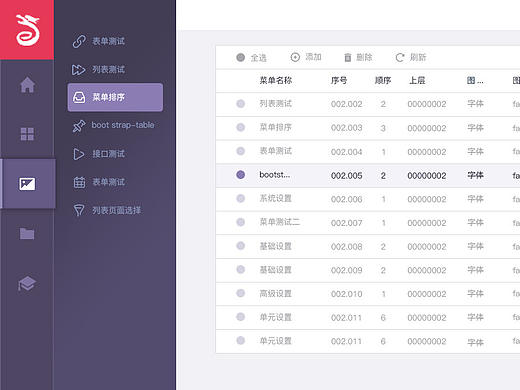
Task: Click the 上层 column header
Action: tap(417, 81)
